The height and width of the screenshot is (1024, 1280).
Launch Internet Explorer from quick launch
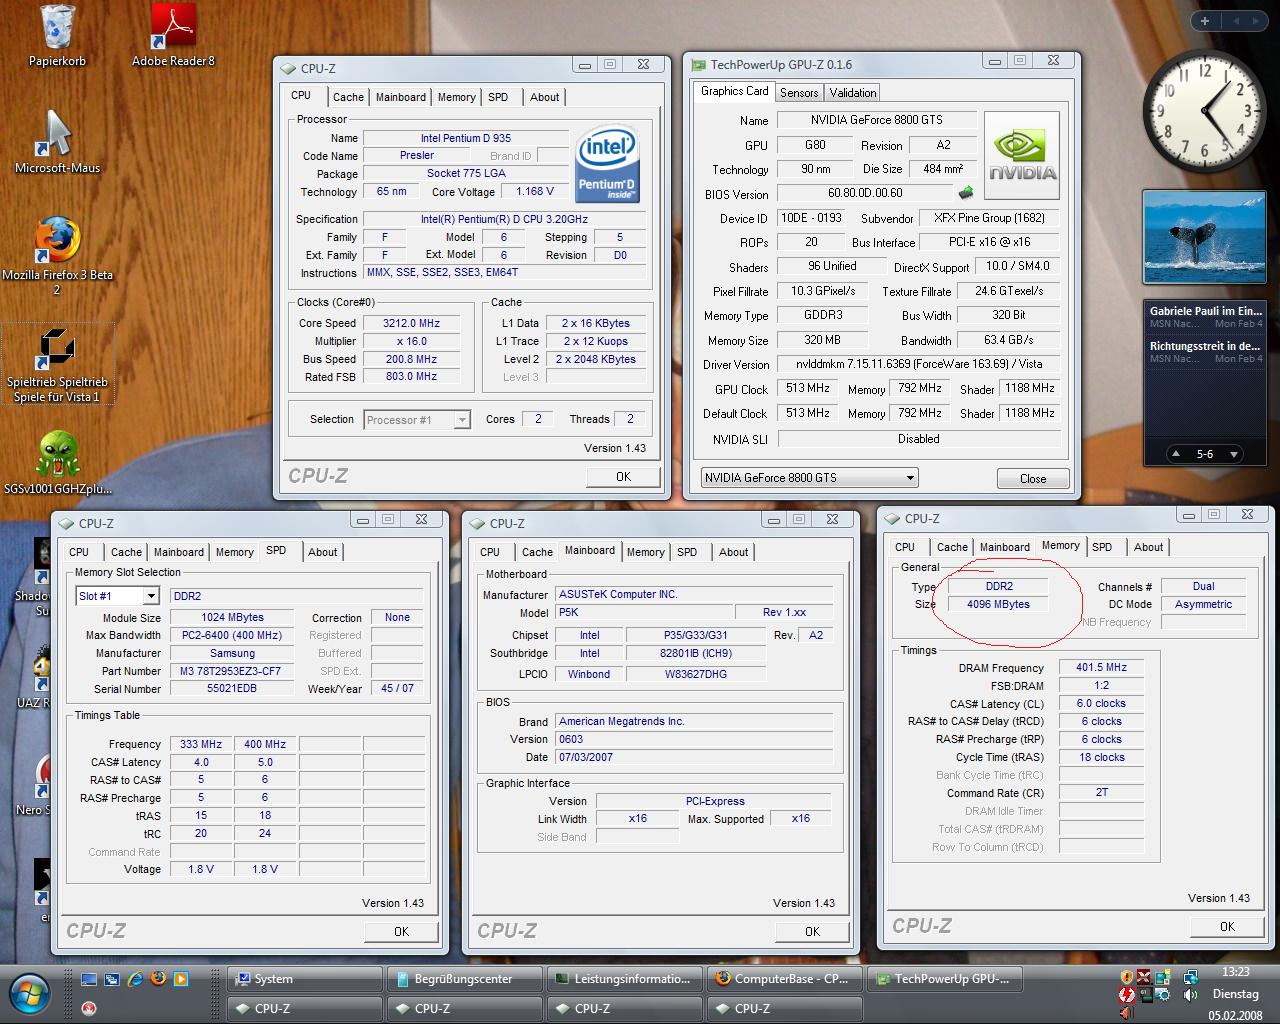pos(135,979)
